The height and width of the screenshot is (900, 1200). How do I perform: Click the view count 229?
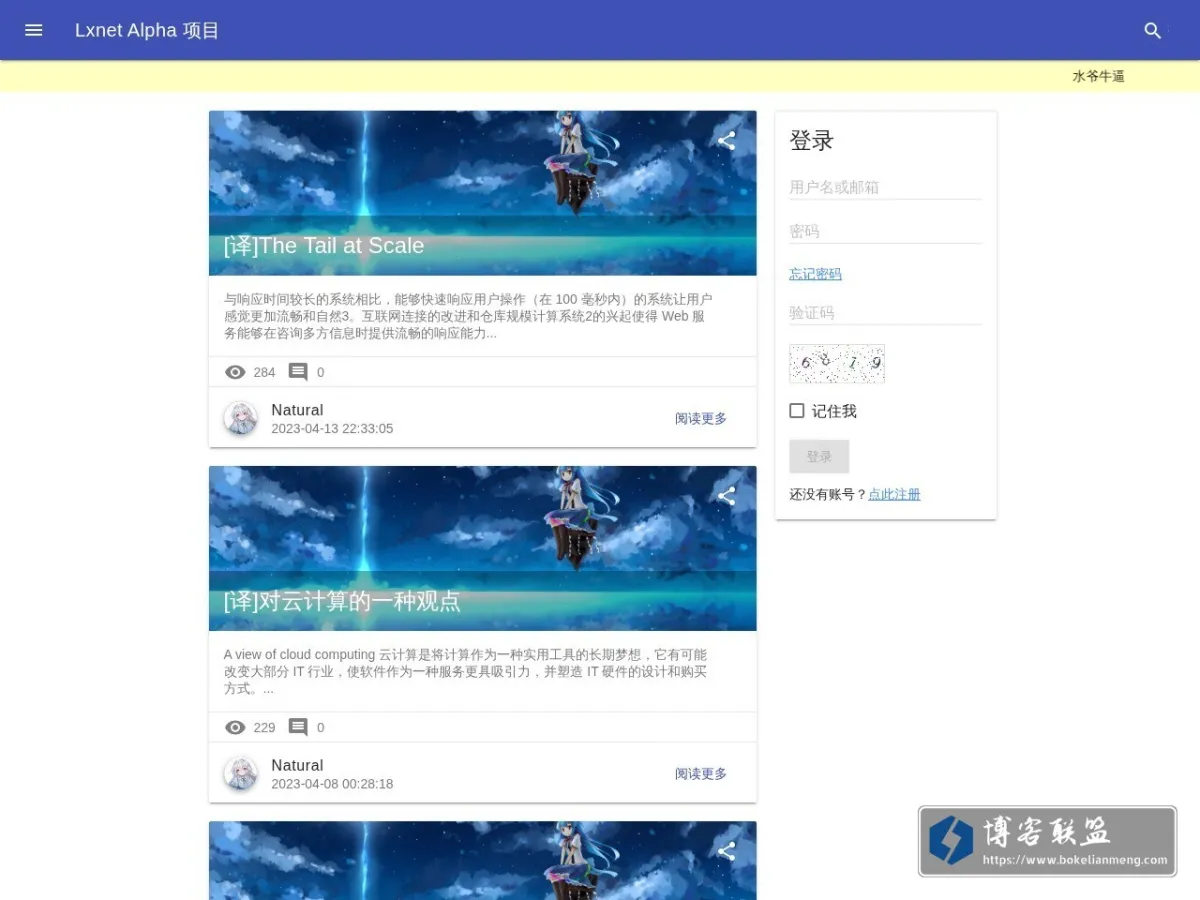click(264, 727)
